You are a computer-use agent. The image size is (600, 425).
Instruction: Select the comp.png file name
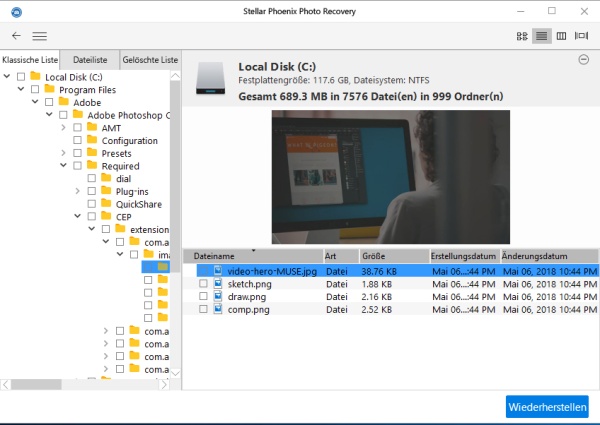tap(248, 309)
